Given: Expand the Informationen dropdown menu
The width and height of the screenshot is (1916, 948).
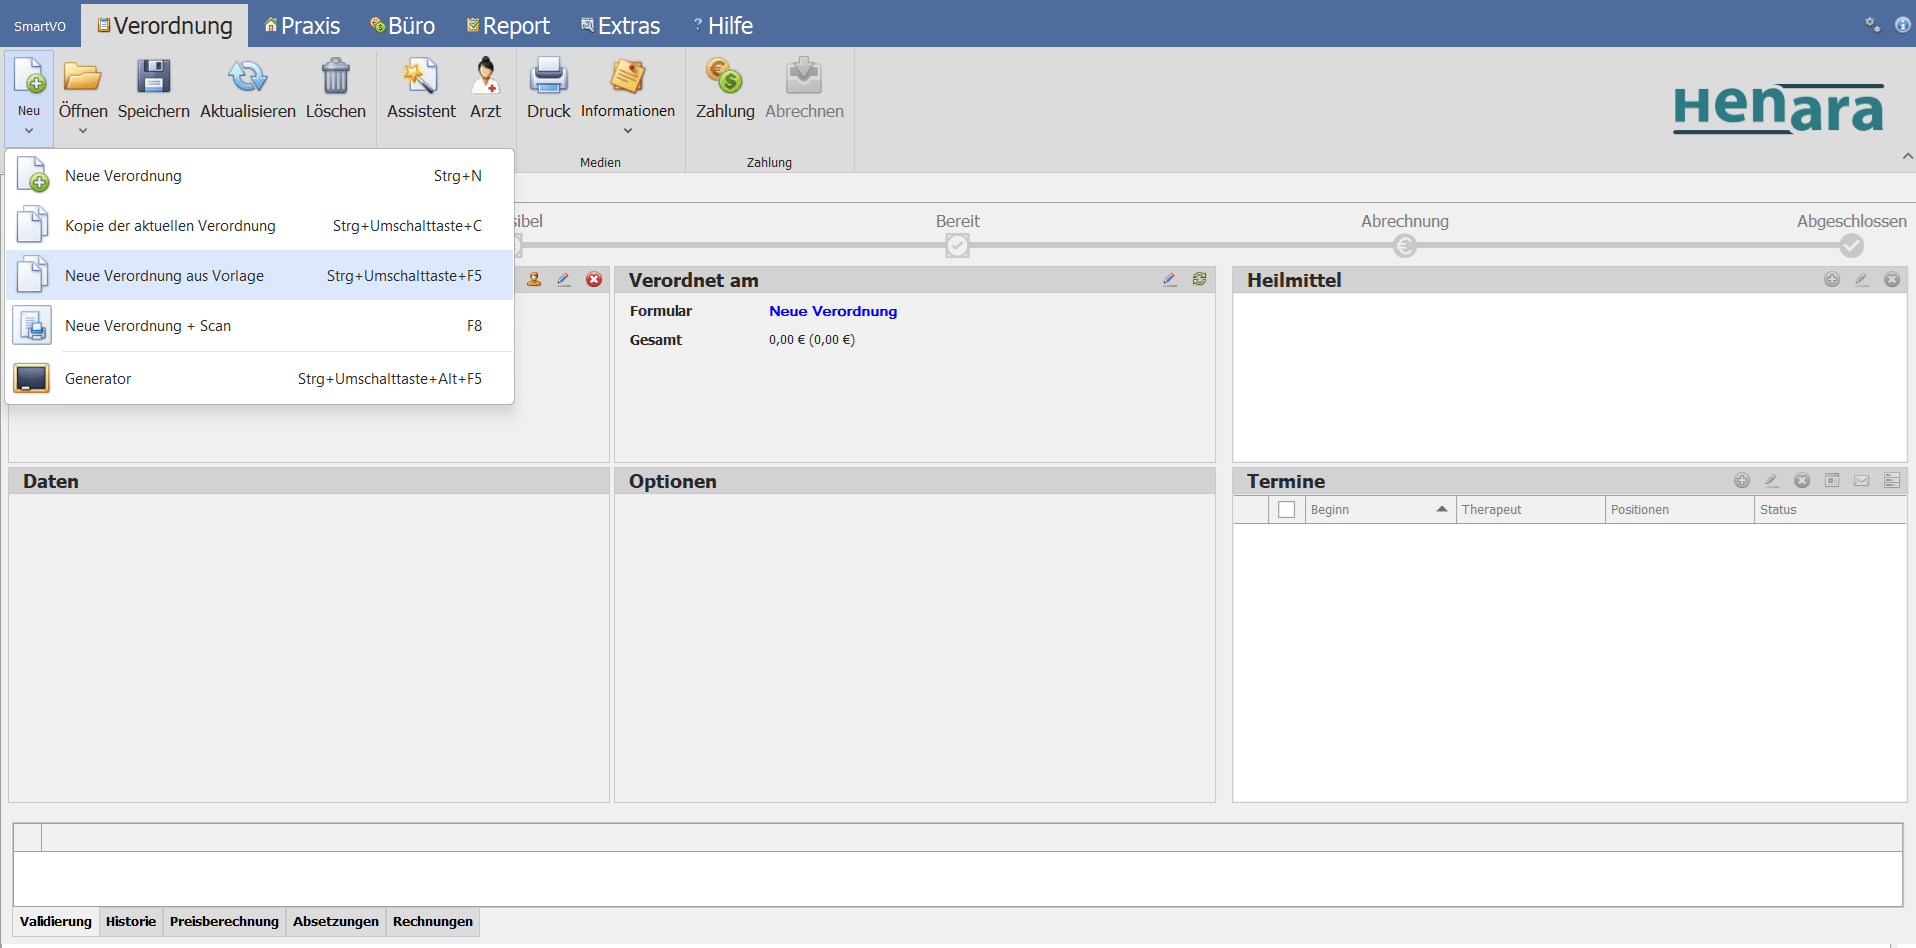Looking at the screenshot, I should (628, 130).
